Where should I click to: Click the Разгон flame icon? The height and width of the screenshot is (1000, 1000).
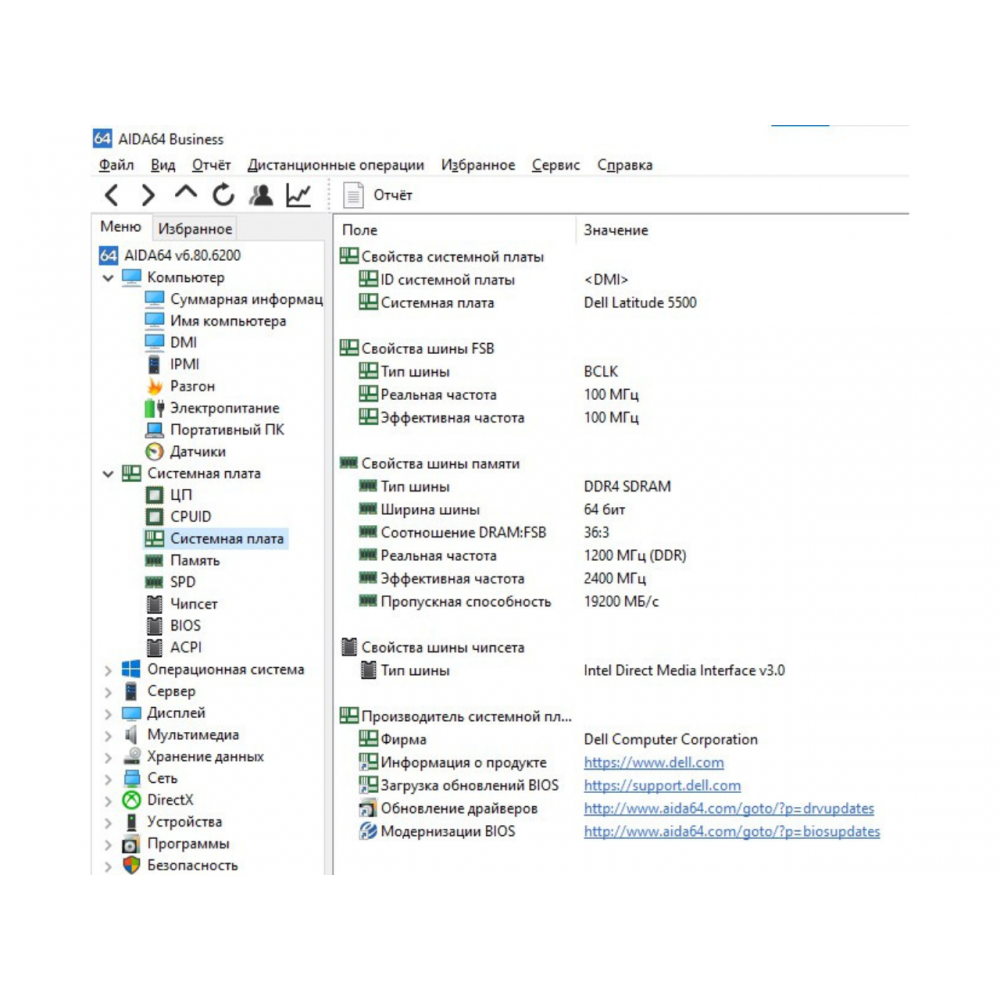pyautogui.click(x=154, y=386)
